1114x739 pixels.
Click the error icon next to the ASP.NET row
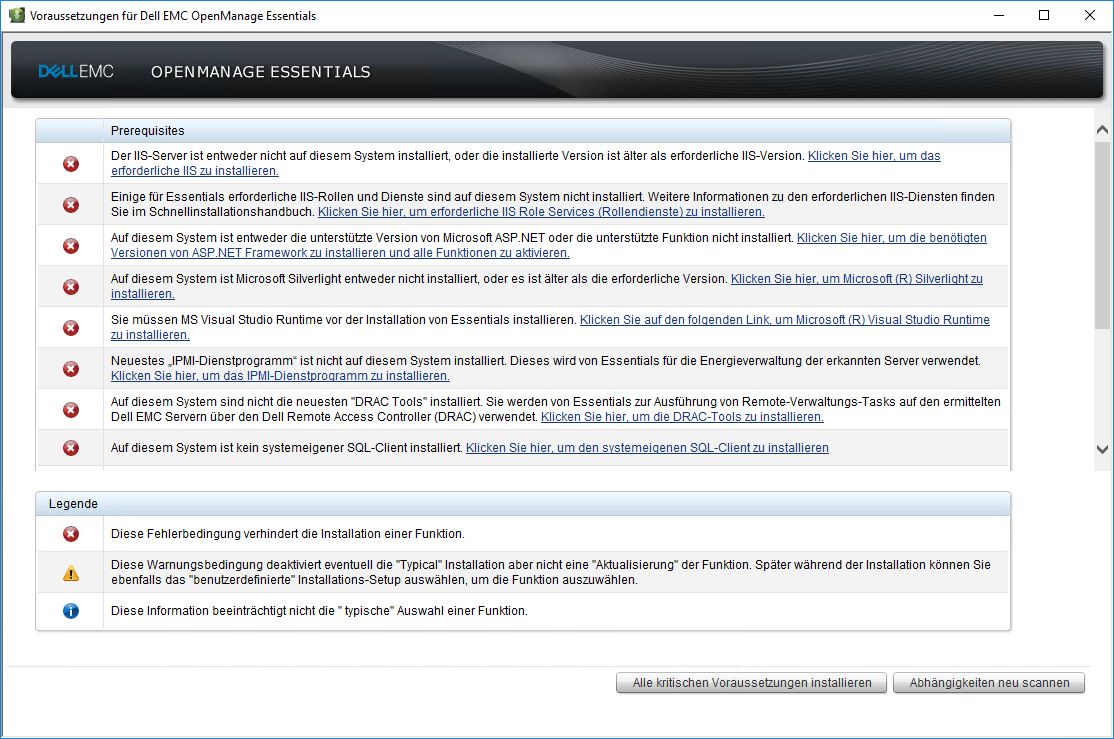71,246
